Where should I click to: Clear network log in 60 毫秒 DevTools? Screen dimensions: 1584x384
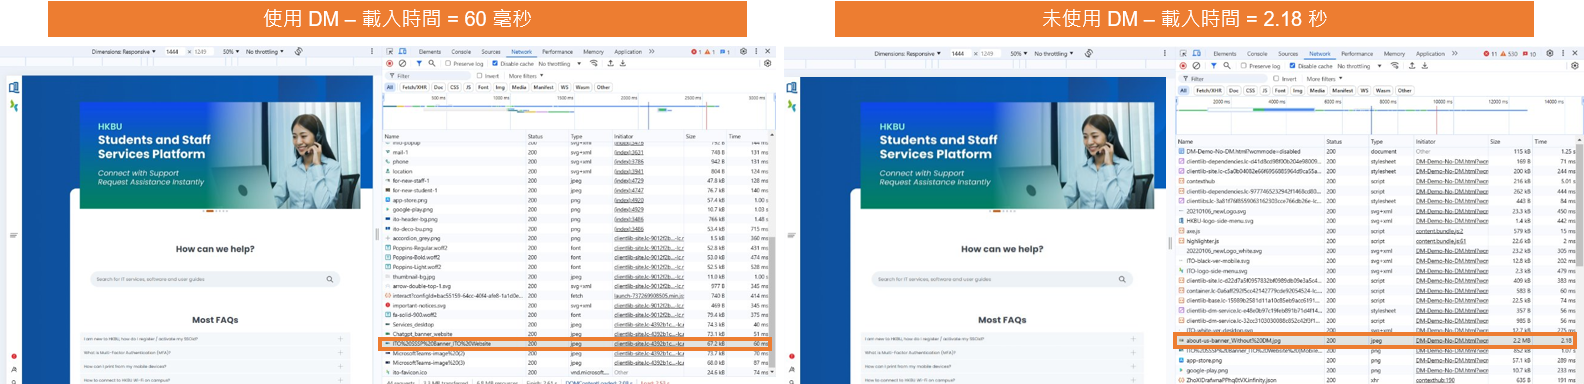(403, 63)
